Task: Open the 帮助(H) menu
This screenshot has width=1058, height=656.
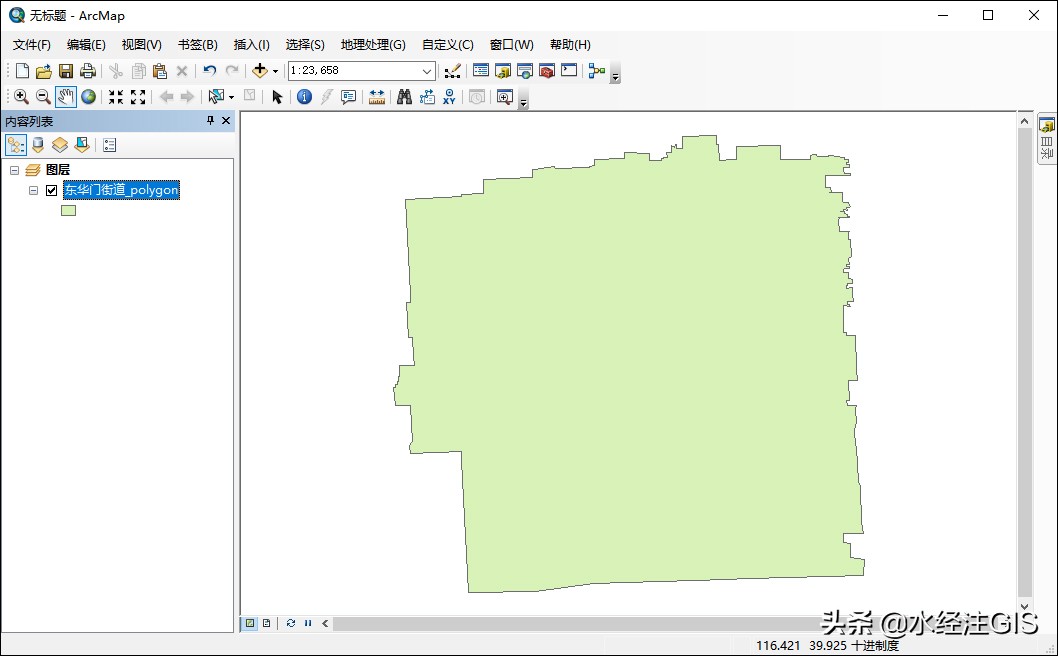Action: pos(569,45)
